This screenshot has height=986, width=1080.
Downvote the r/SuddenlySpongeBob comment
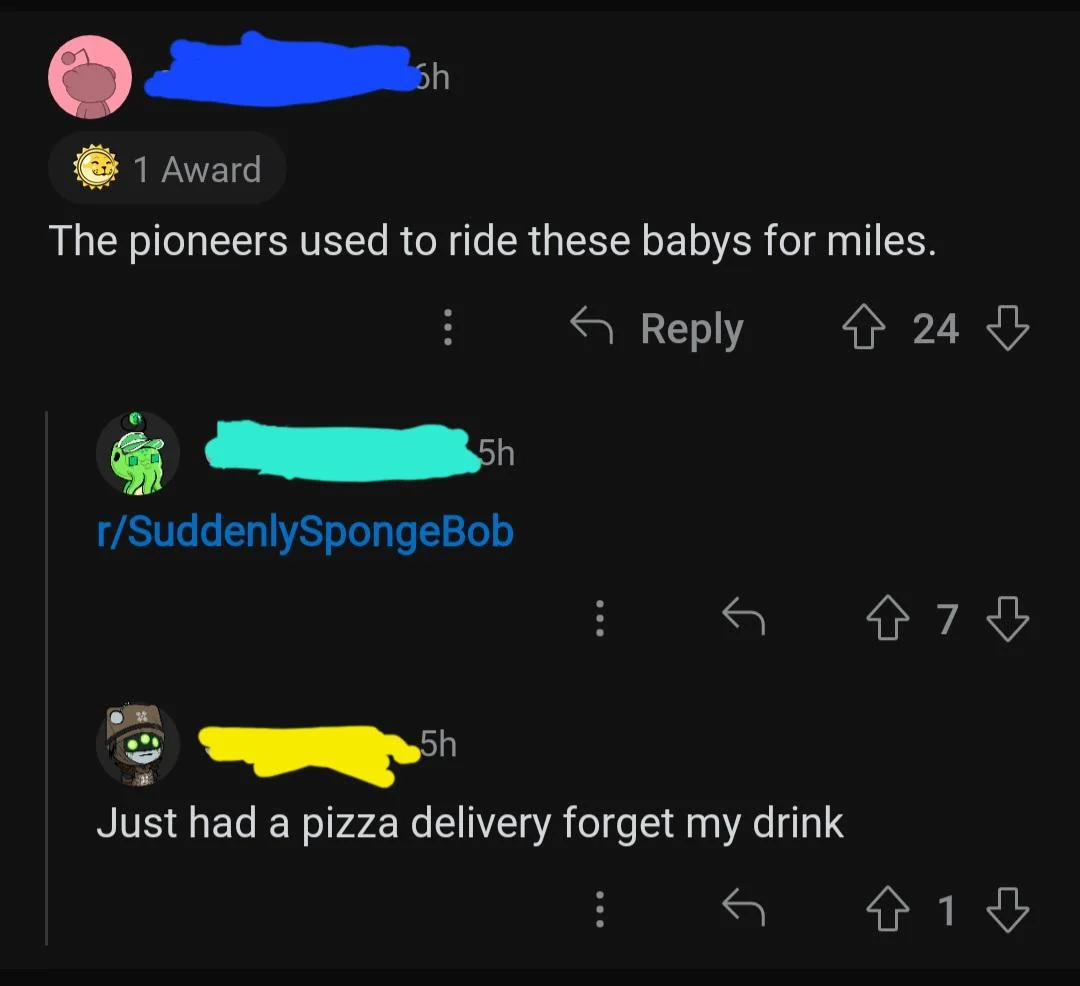pos(1008,618)
